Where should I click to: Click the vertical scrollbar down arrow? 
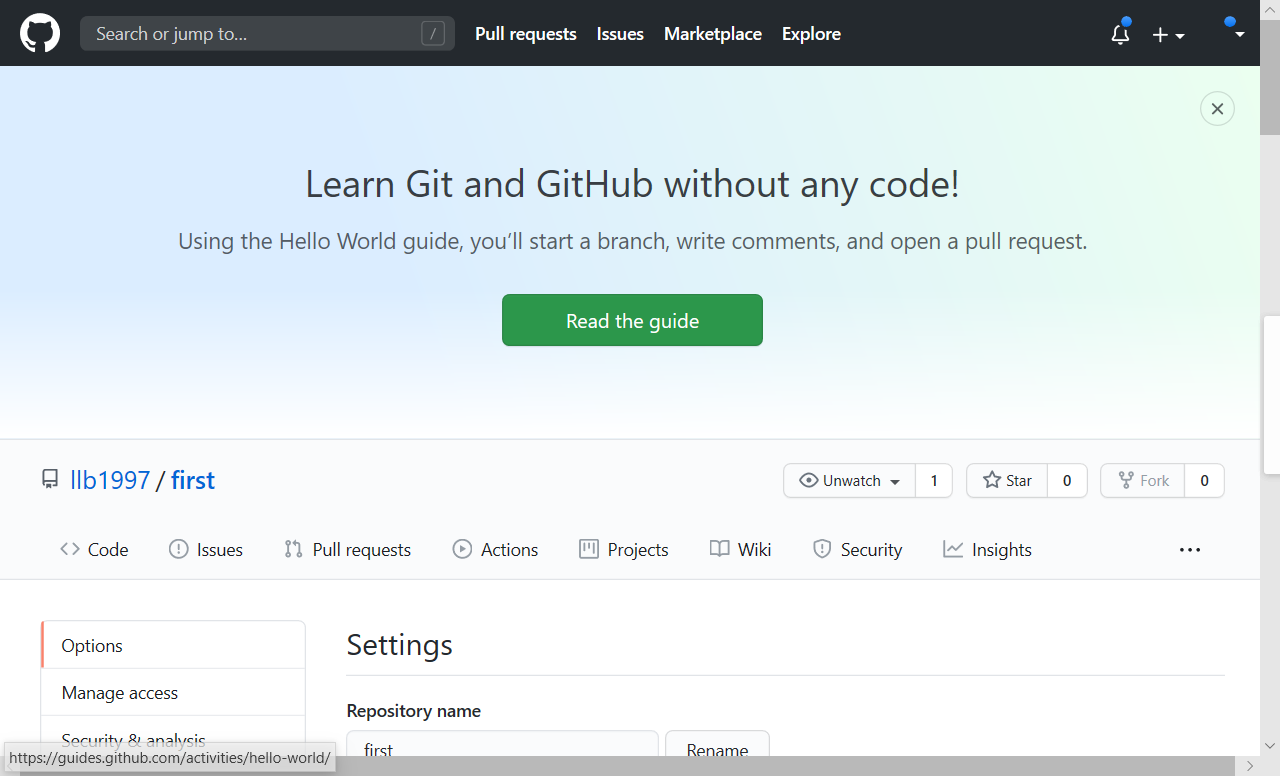pyautogui.click(x=1270, y=746)
